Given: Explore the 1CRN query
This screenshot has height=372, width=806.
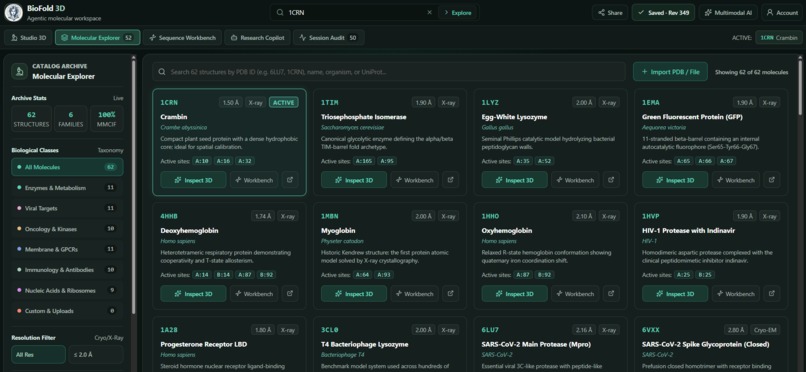Looking at the screenshot, I should pos(458,13).
